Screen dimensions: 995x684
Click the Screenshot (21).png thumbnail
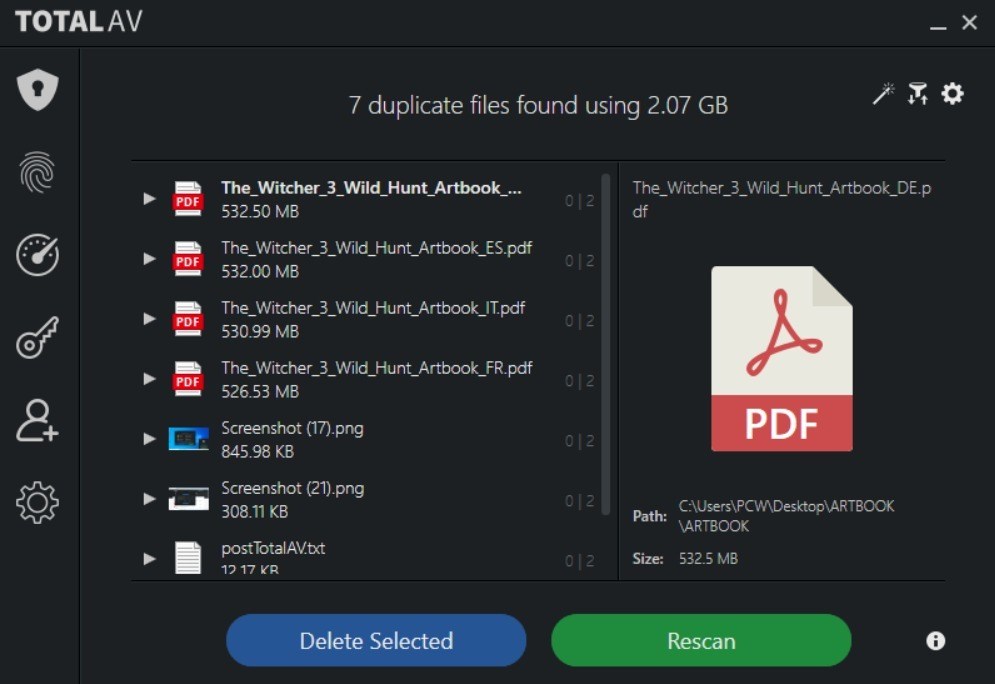[188, 499]
